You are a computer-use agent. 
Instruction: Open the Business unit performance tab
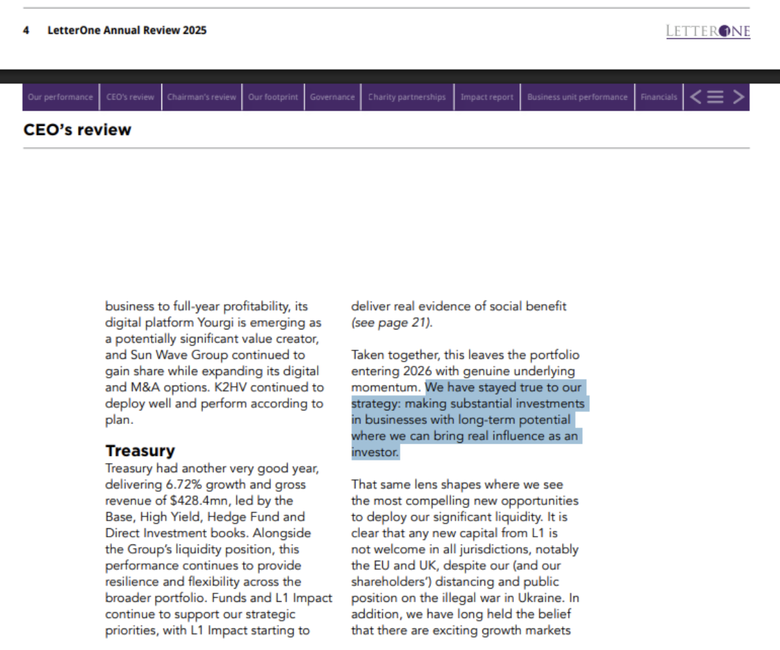coord(578,97)
